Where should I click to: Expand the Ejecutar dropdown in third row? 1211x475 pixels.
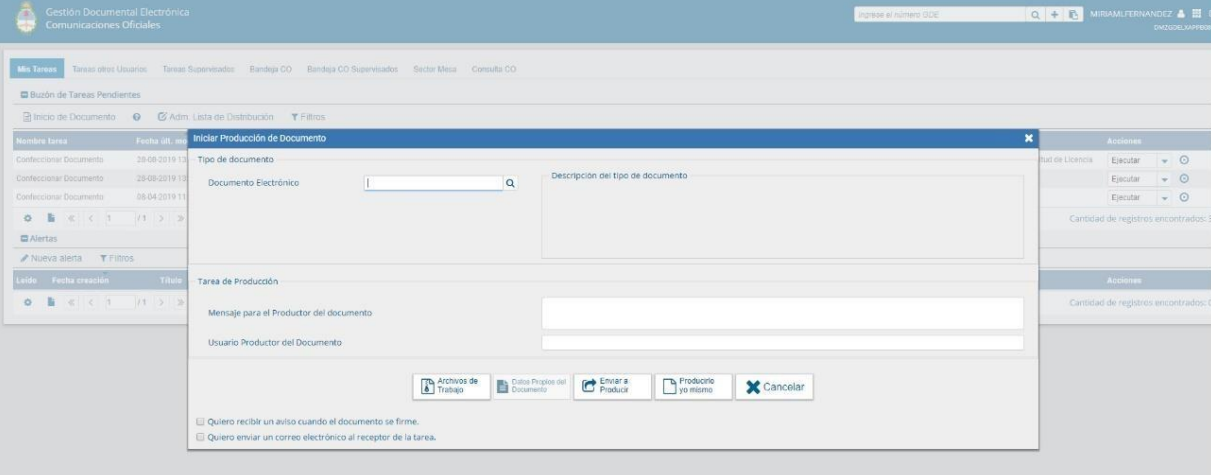tap(1164, 198)
